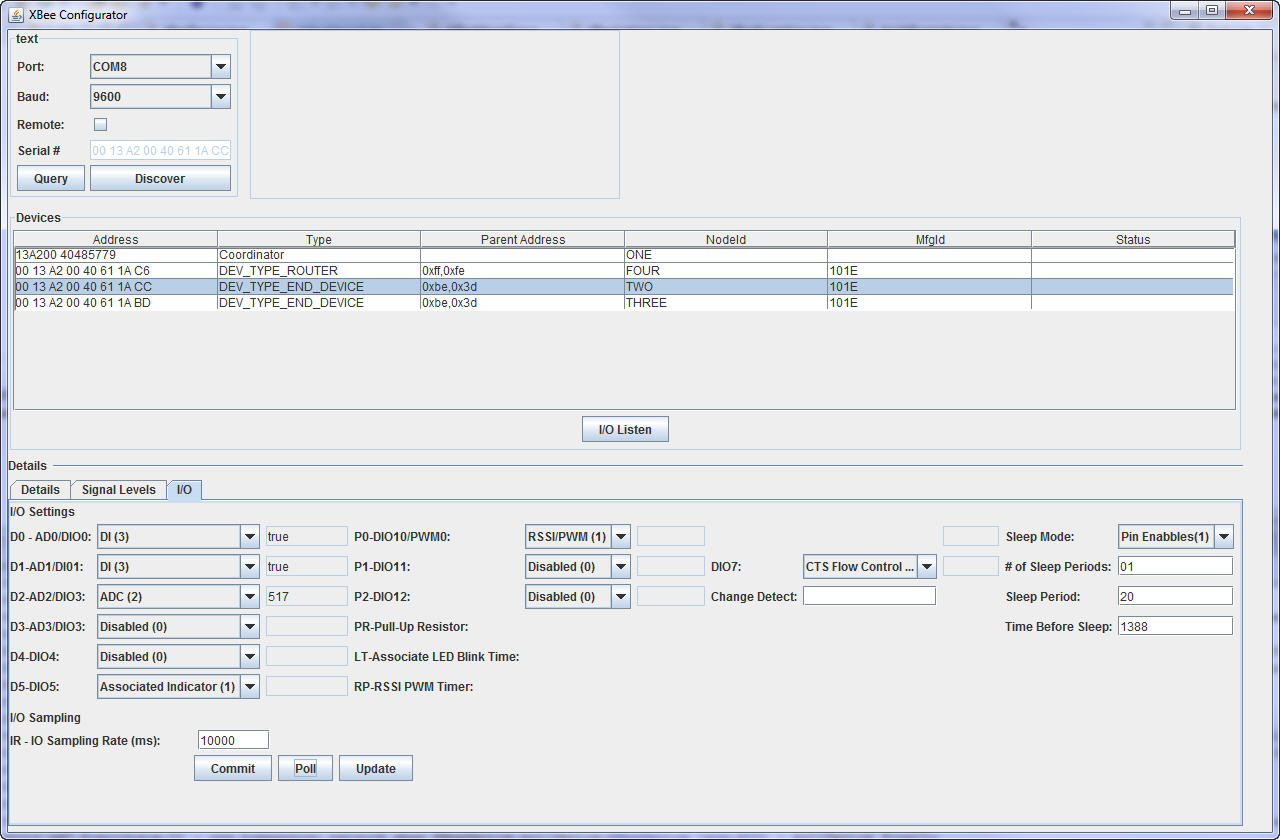Open the D2-AD2/DIO3 ADC dropdown
This screenshot has width=1280, height=840.
250,597
